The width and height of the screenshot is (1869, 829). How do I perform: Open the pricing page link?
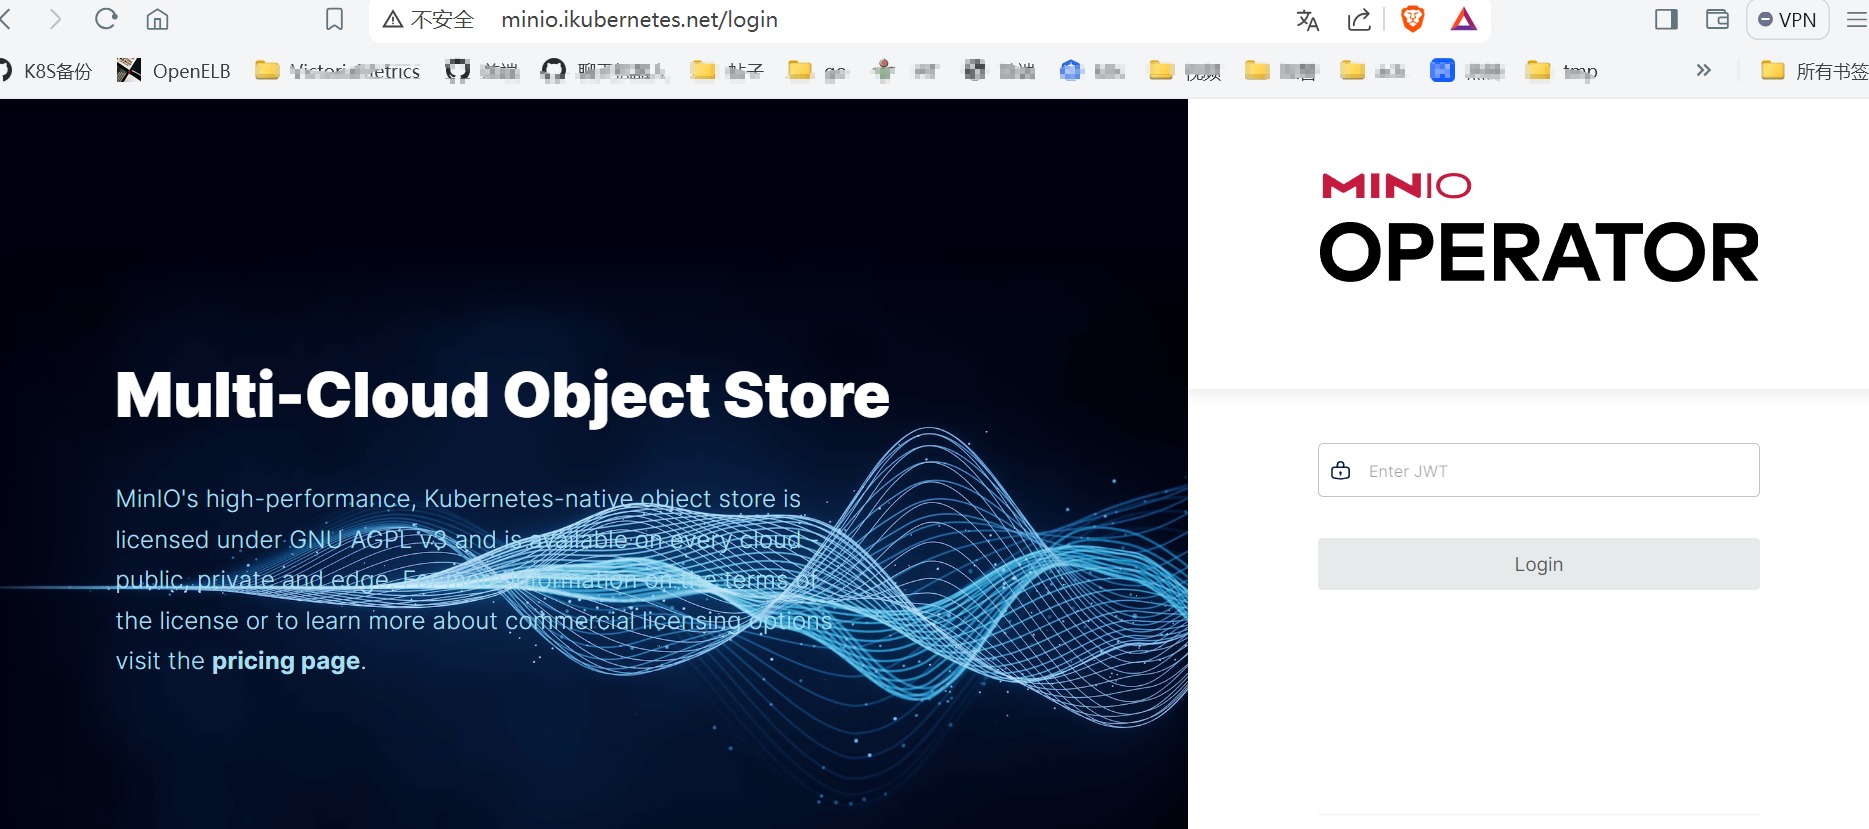[x=286, y=661]
